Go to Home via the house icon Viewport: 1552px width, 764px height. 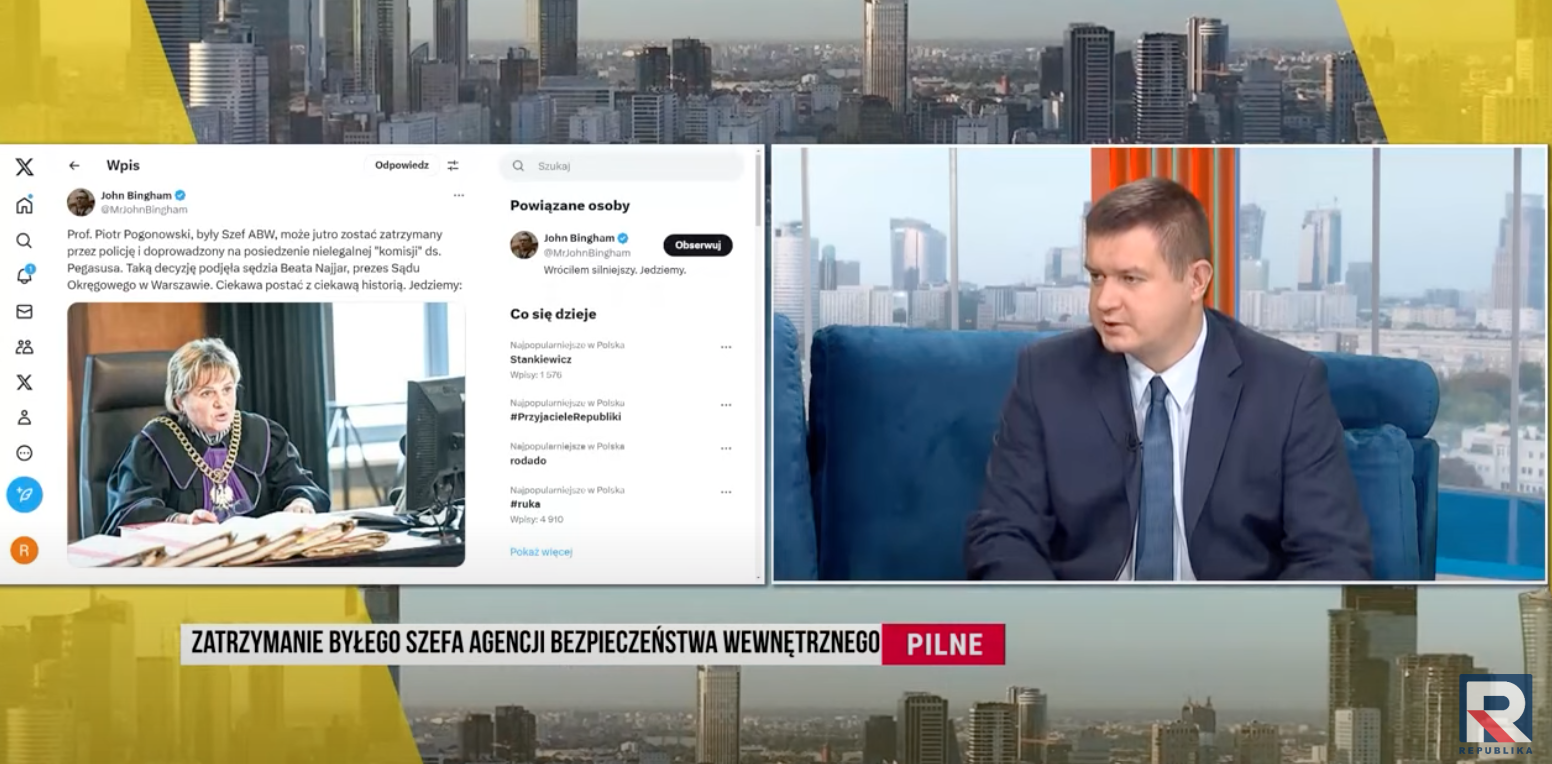pos(24,205)
